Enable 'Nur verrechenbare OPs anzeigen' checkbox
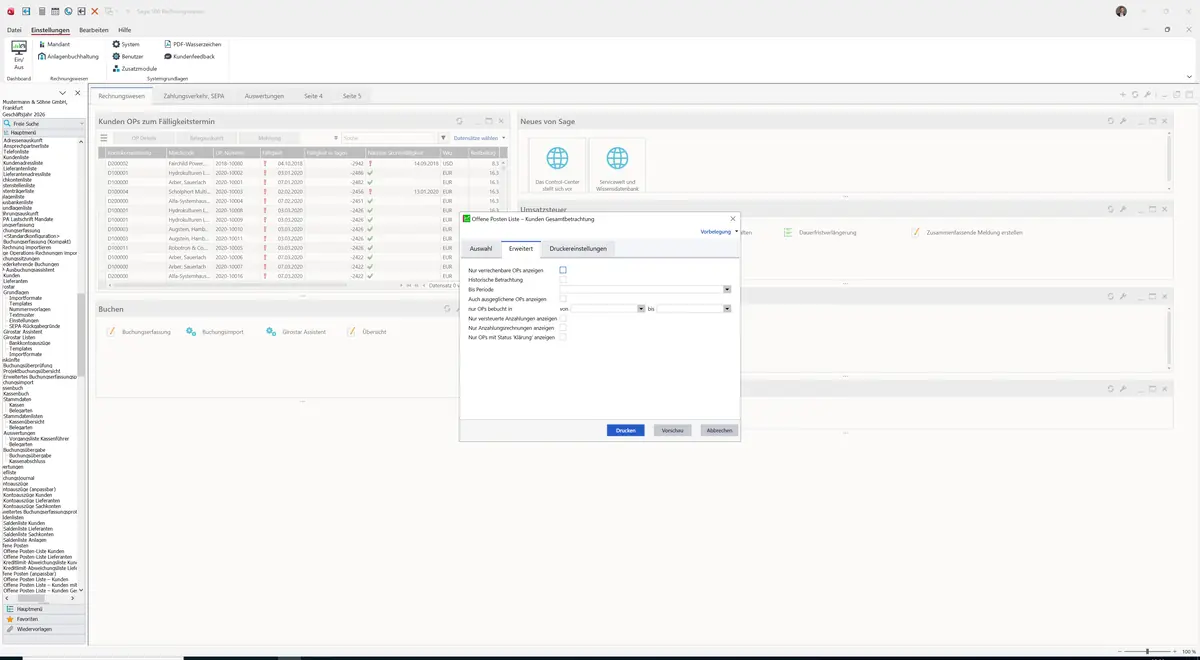 pyautogui.click(x=563, y=270)
